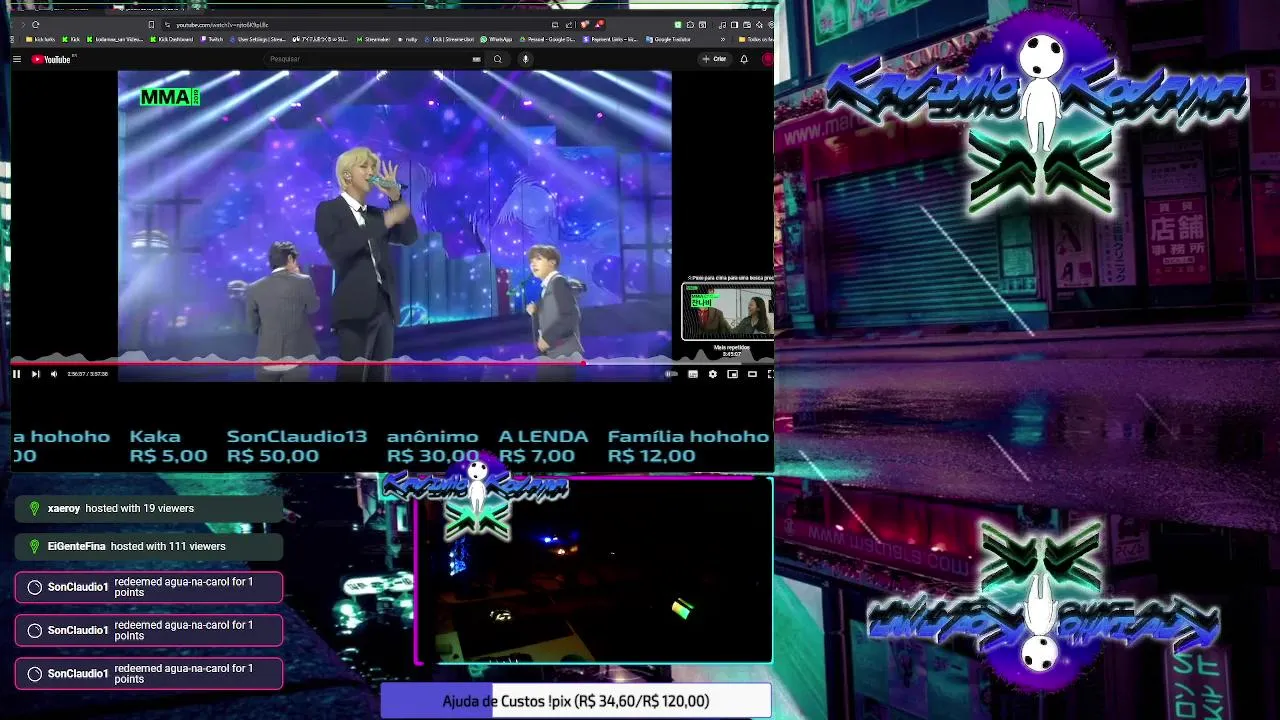Open the Streamelements bookmark after rutty
Screen dimensions: 1280x720
pyautogui.click(x=451, y=39)
